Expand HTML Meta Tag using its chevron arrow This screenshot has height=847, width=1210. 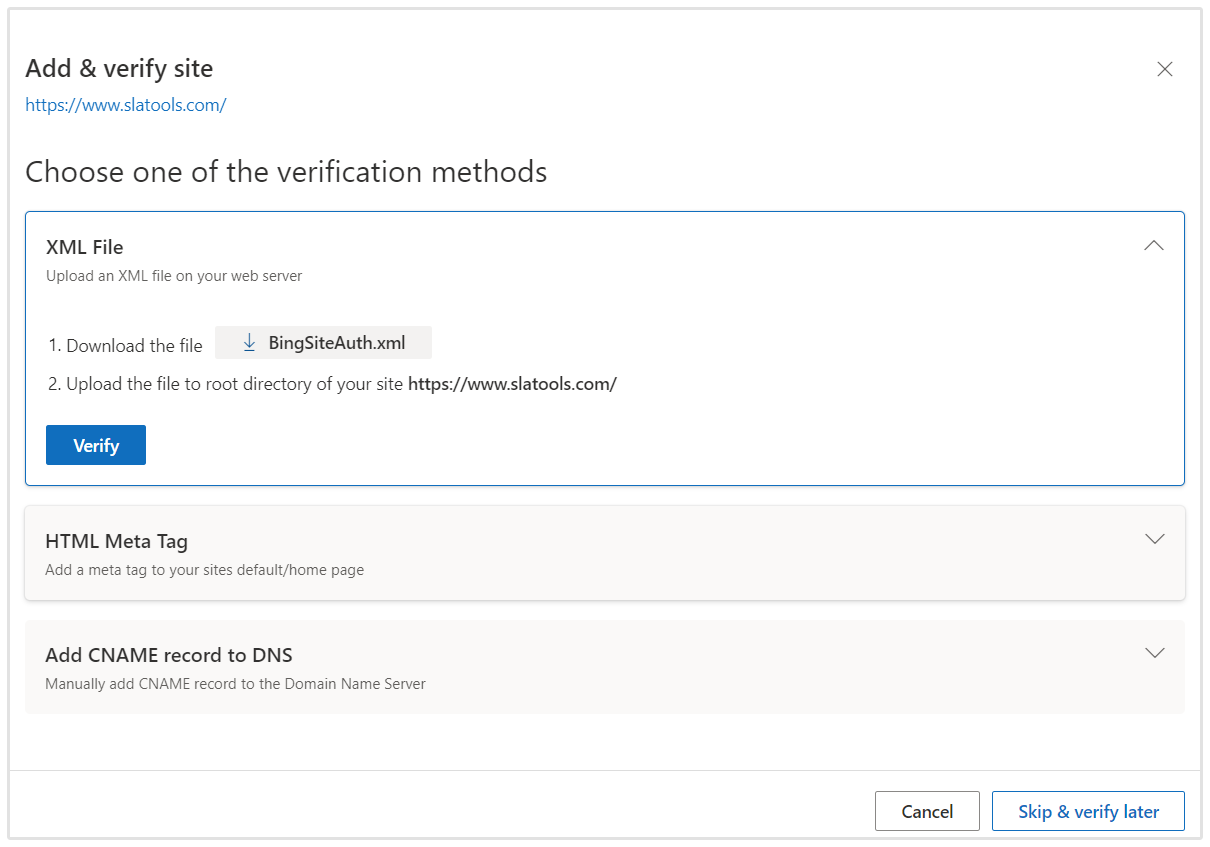(1154, 539)
